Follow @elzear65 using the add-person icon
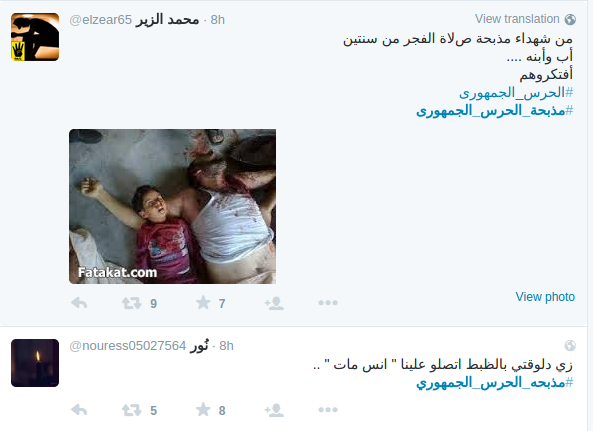593x431 pixels. click(274, 303)
